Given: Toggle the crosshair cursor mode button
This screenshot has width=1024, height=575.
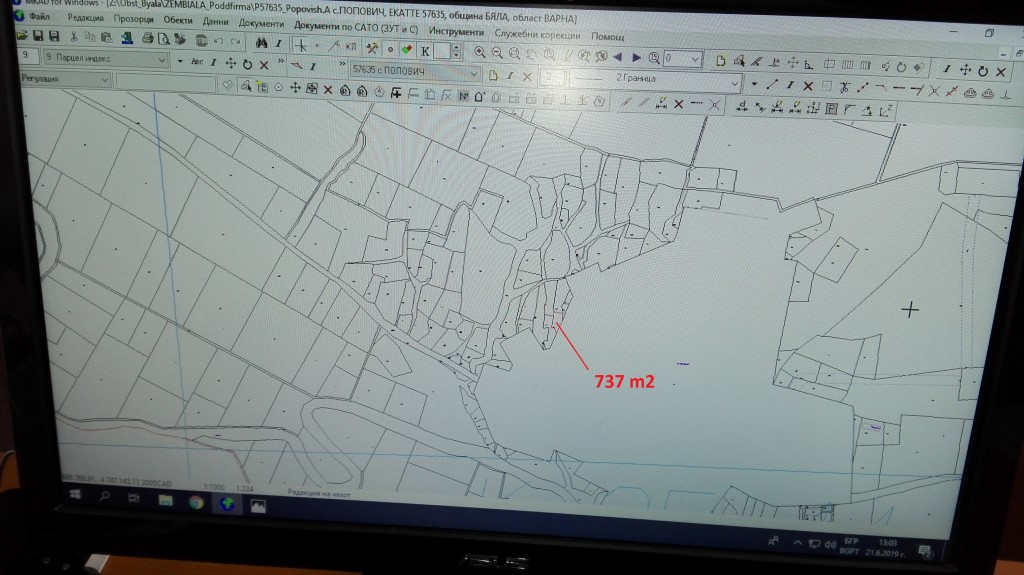Looking at the screenshot, I should point(300,45).
